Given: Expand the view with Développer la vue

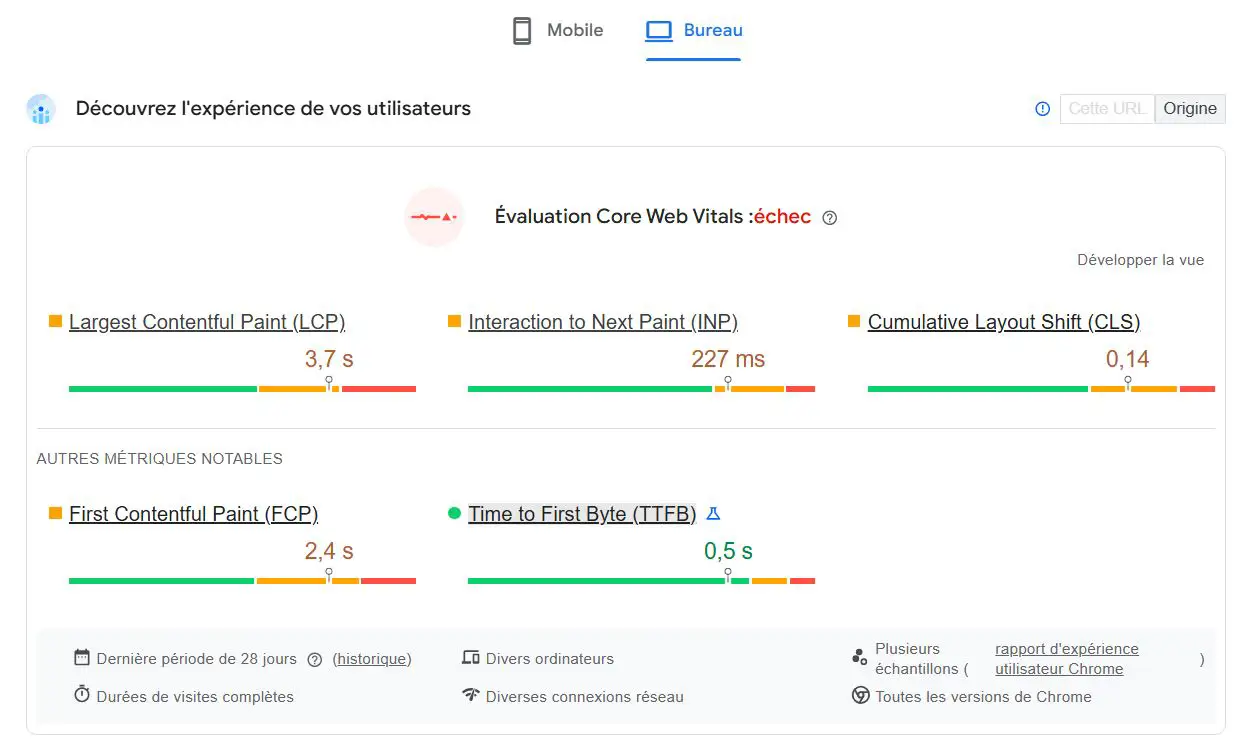Looking at the screenshot, I should 1140,260.
